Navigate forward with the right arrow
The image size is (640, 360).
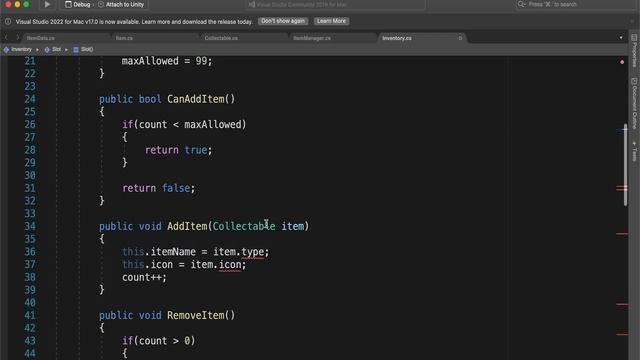coord(17,38)
